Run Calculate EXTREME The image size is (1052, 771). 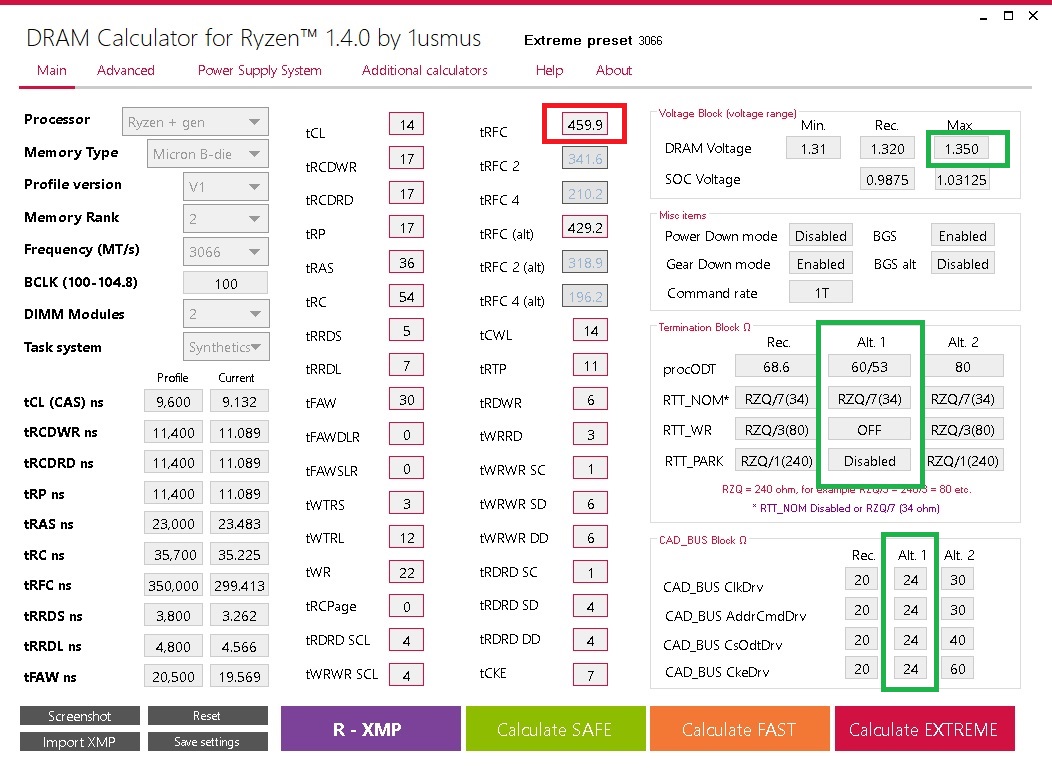[924, 729]
